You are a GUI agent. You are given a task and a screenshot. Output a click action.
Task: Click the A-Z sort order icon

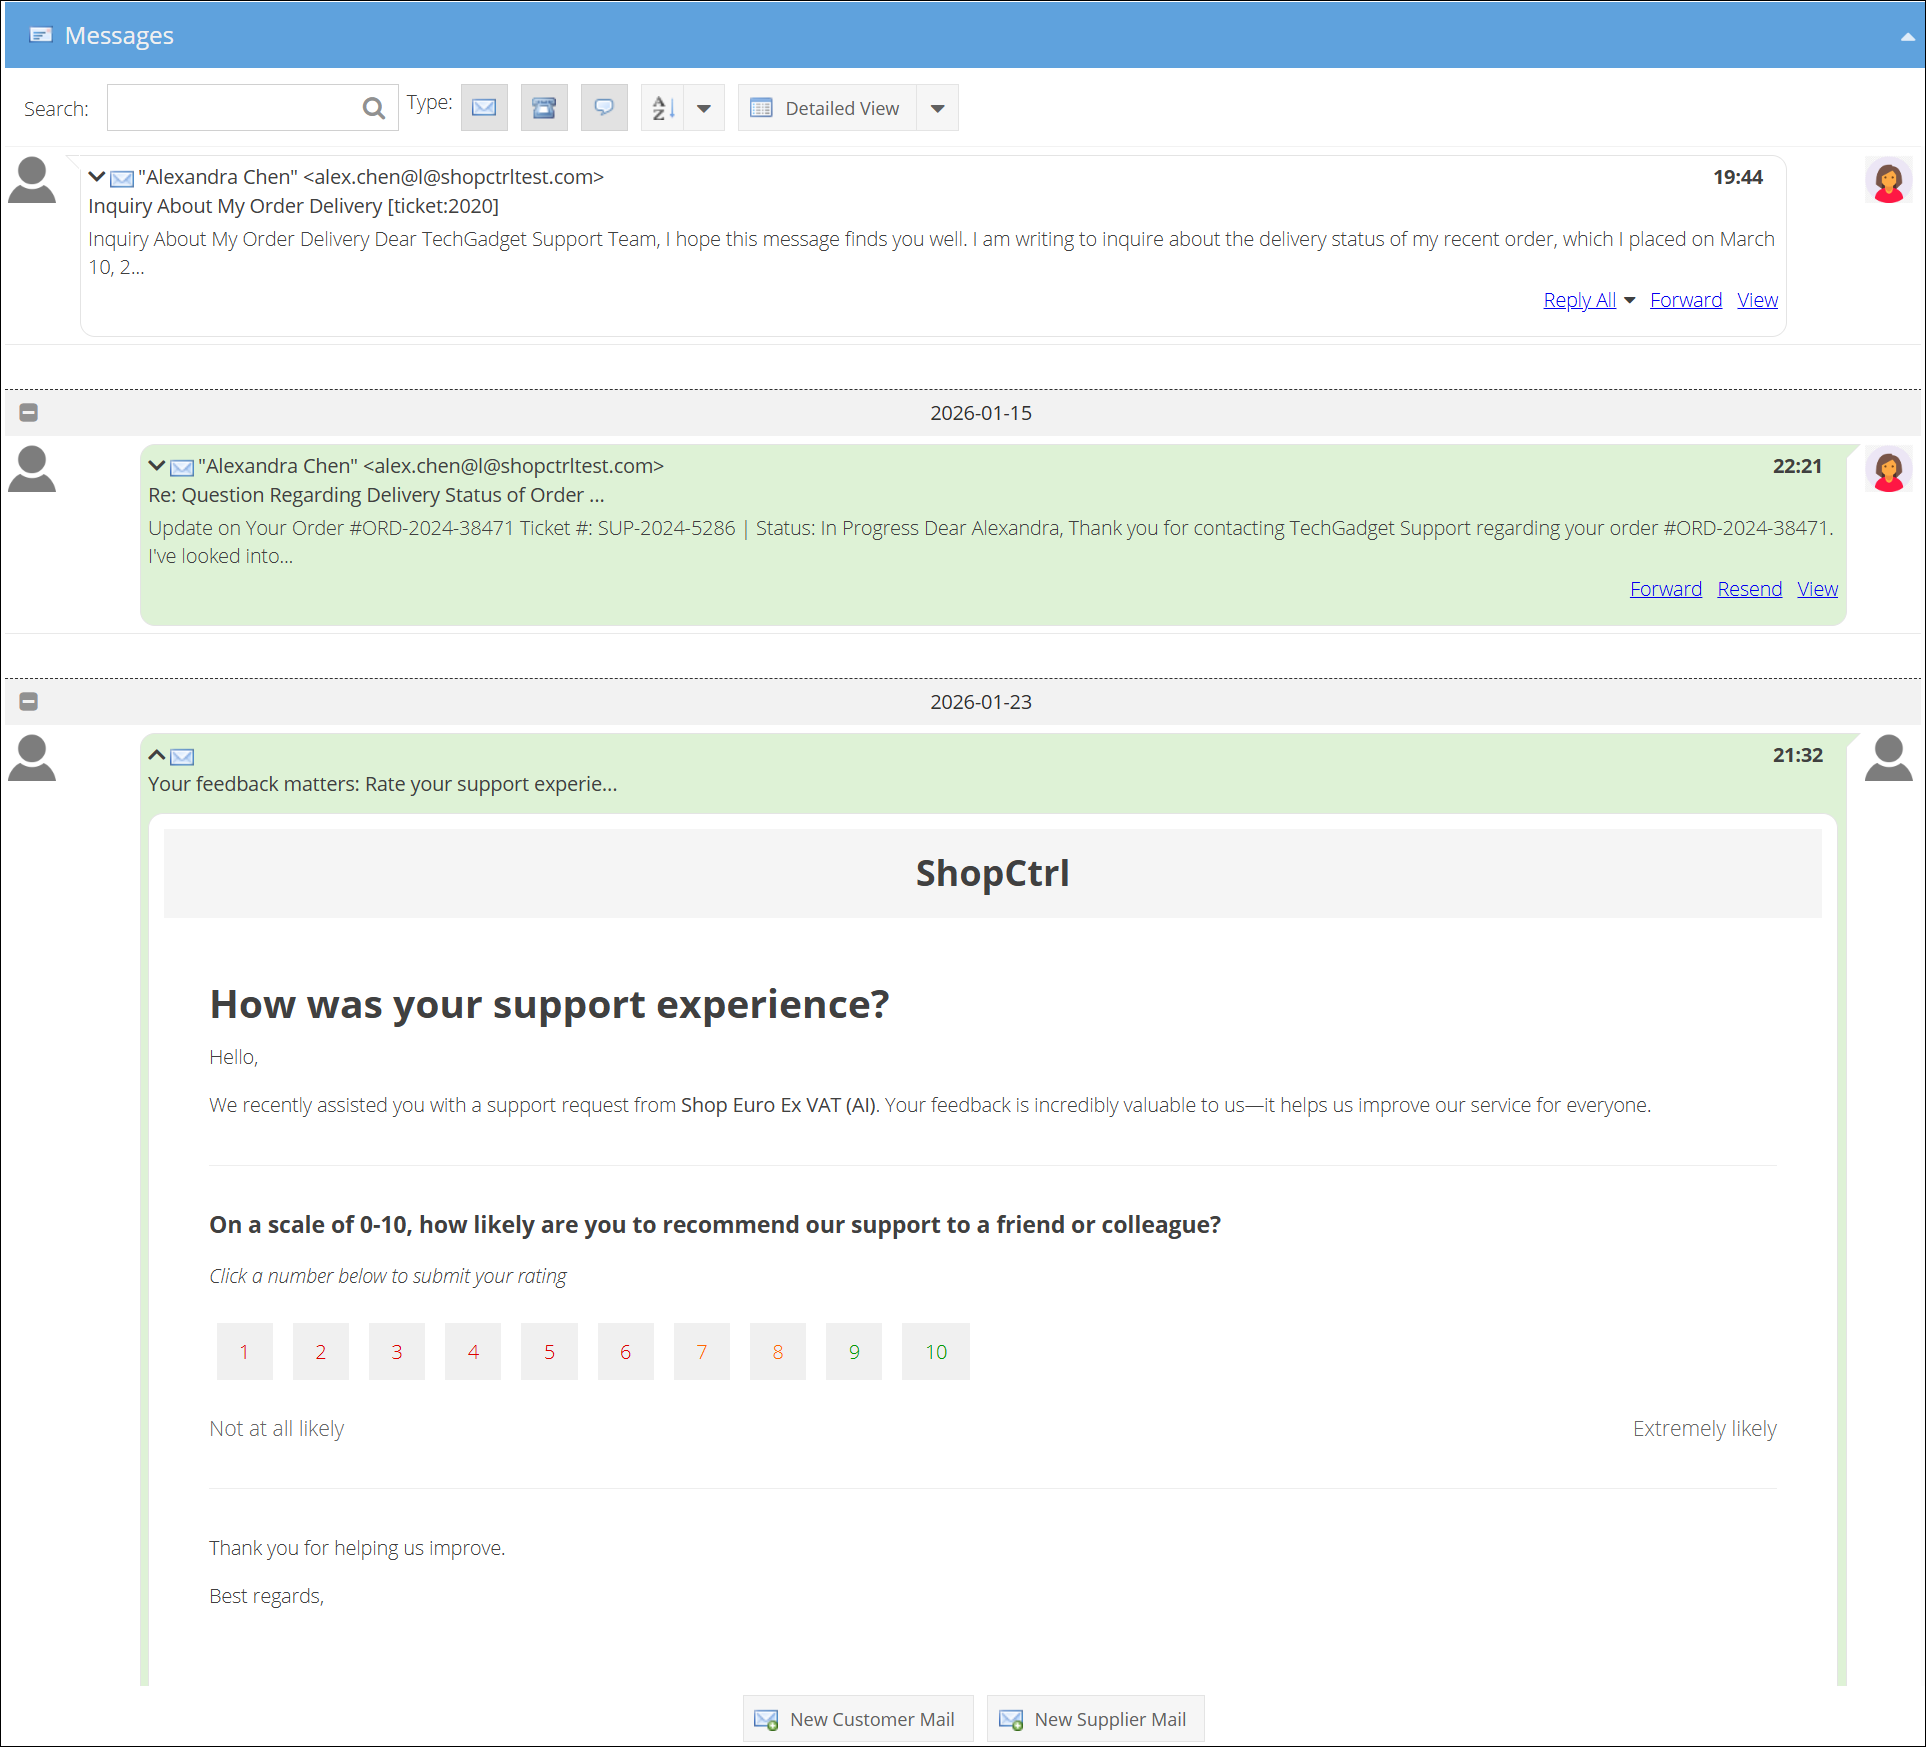(x=663, y=108)
